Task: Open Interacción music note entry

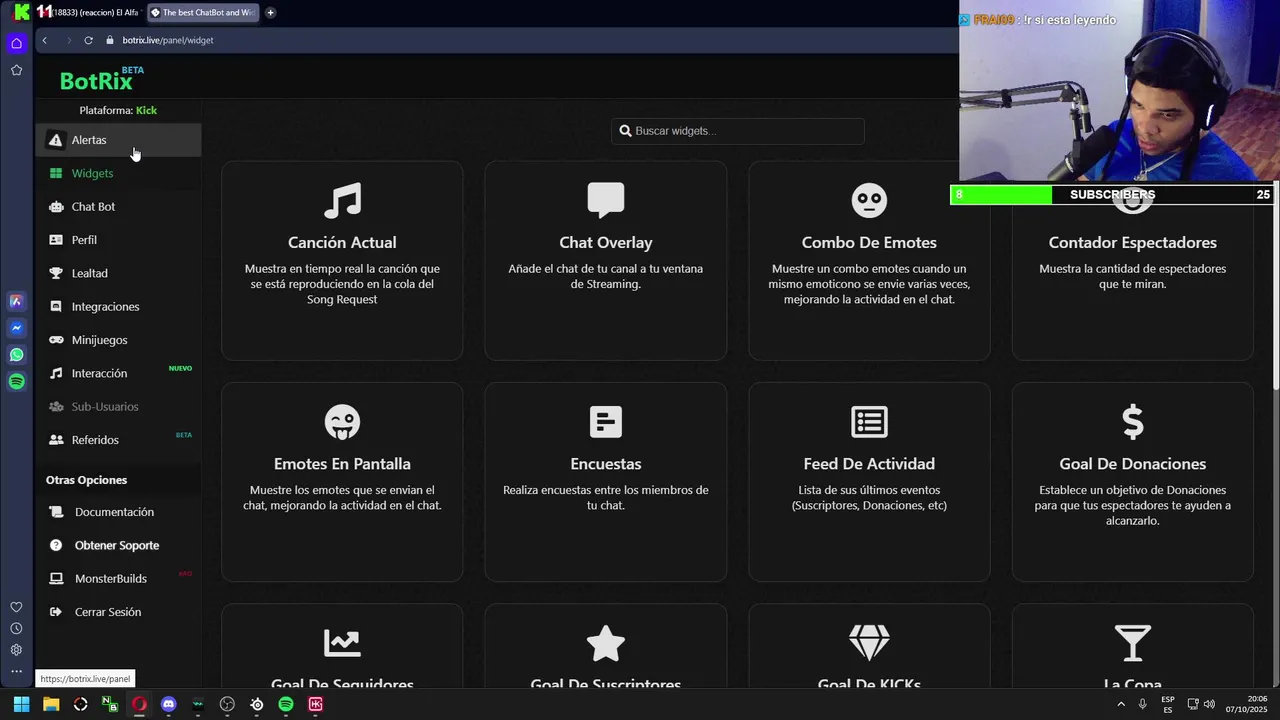Action: [x=119, y=373]
